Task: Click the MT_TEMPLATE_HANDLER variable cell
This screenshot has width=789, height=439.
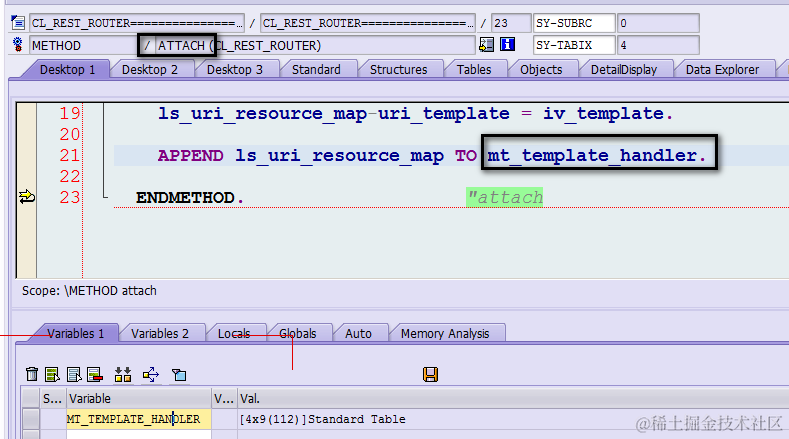Action: pos(139,419)
